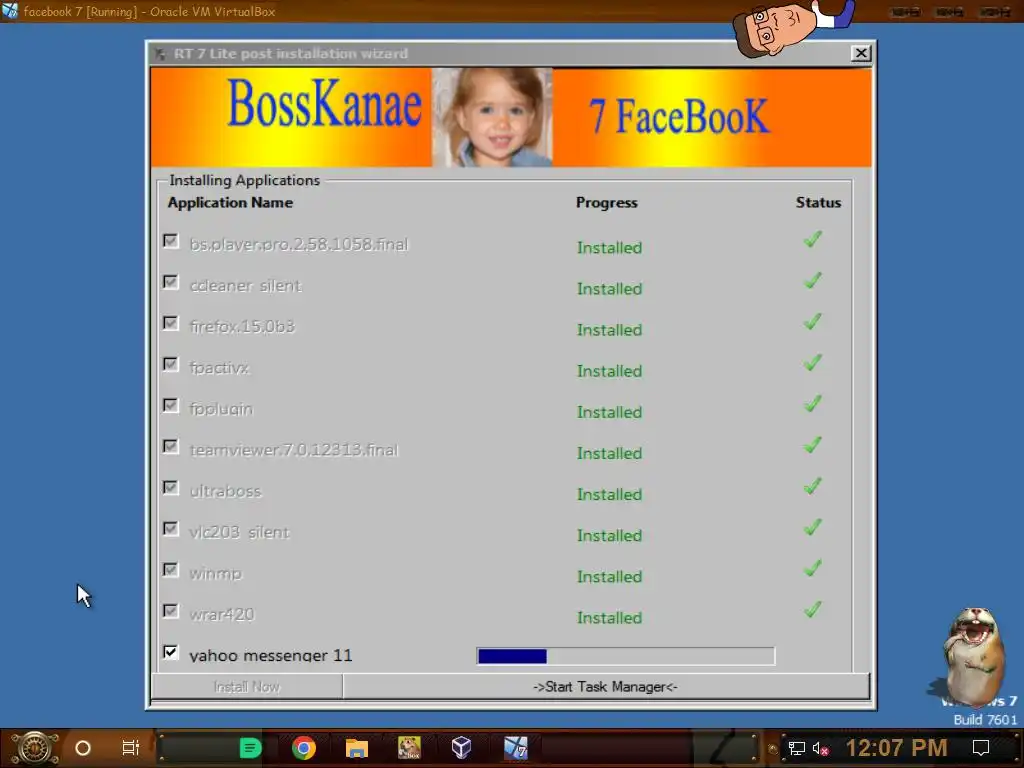Click green checkmark status for vlc203_silent
Image resolution: width=1024 pixels, height=768 pixels.
tap(812, 528)
